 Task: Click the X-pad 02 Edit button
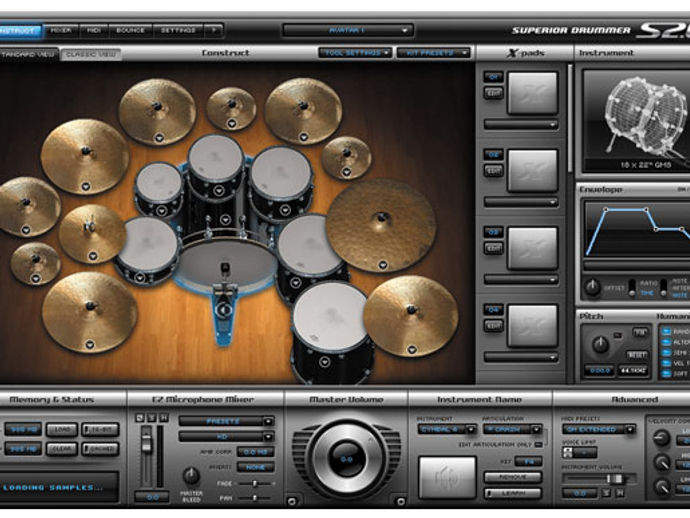[x=493, y=171]
